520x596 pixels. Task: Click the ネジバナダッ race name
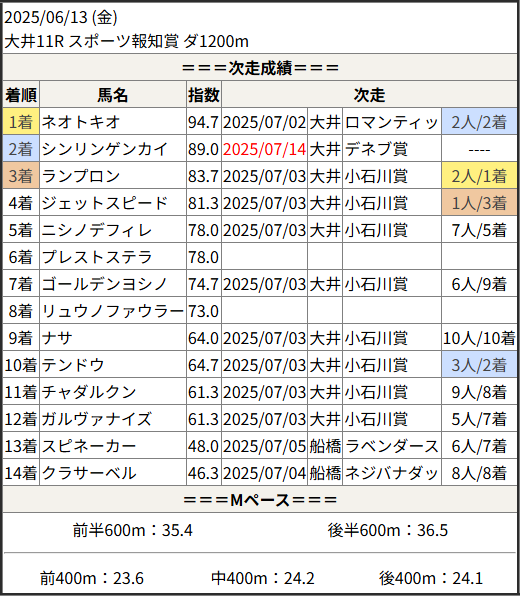click(x=392, y=473)
